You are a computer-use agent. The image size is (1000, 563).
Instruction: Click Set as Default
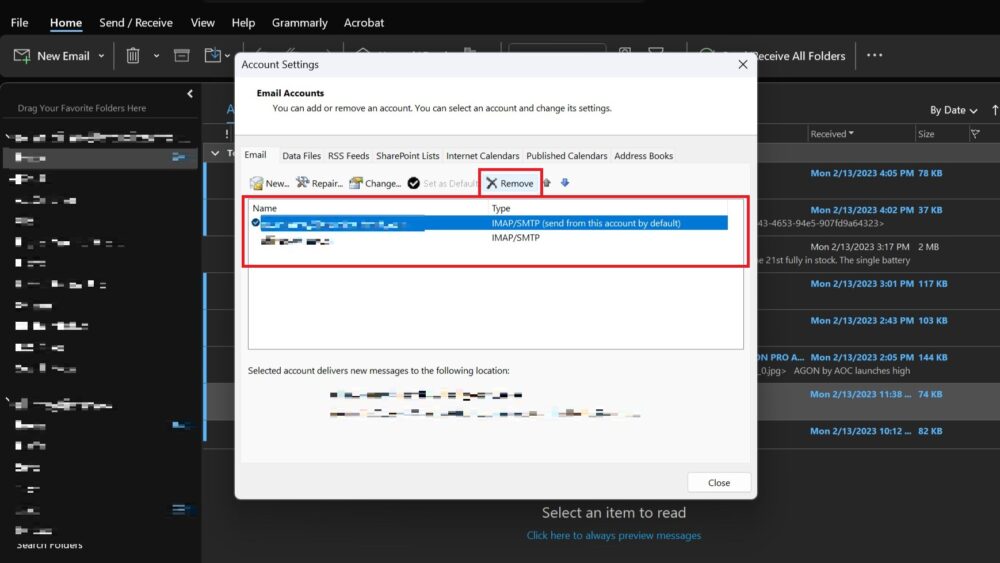[x=443, y=184]
